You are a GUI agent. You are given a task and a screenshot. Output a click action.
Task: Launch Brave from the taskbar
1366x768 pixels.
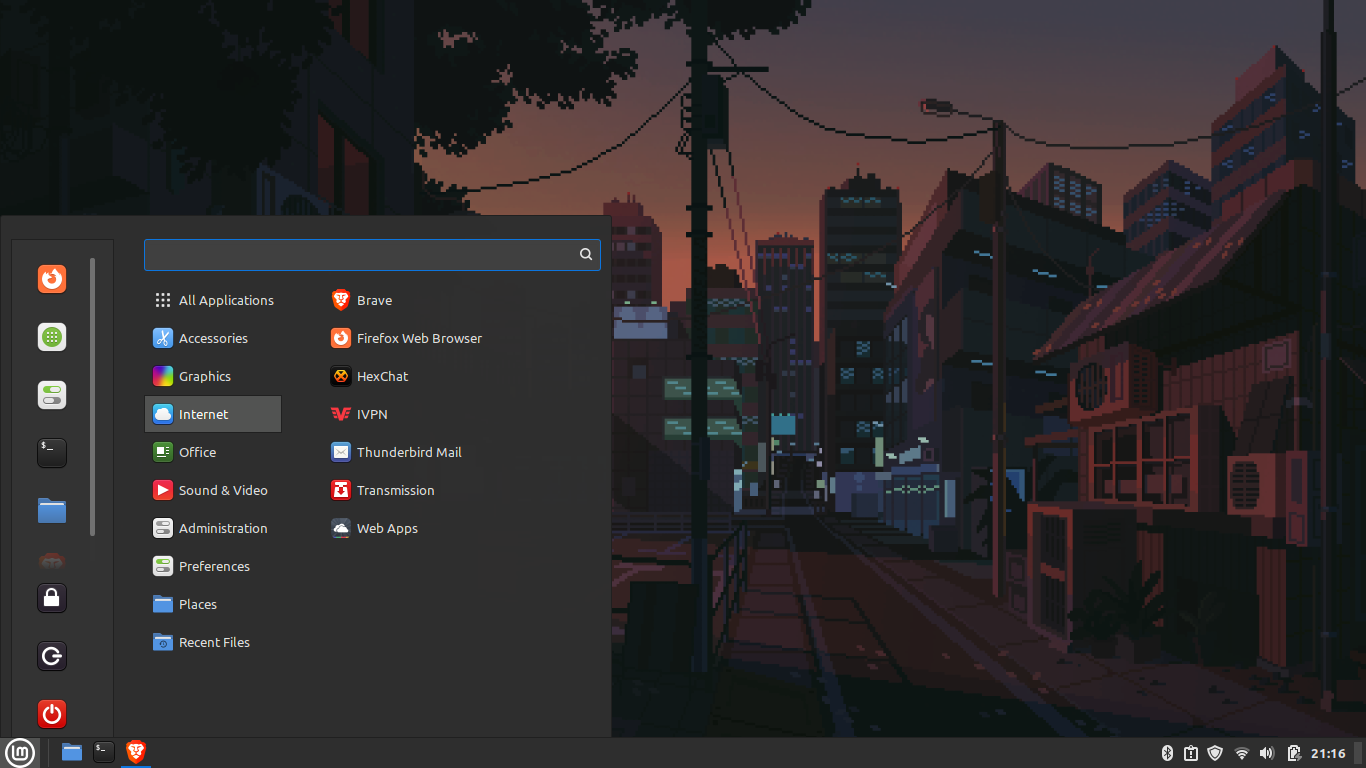coord(135,751)
